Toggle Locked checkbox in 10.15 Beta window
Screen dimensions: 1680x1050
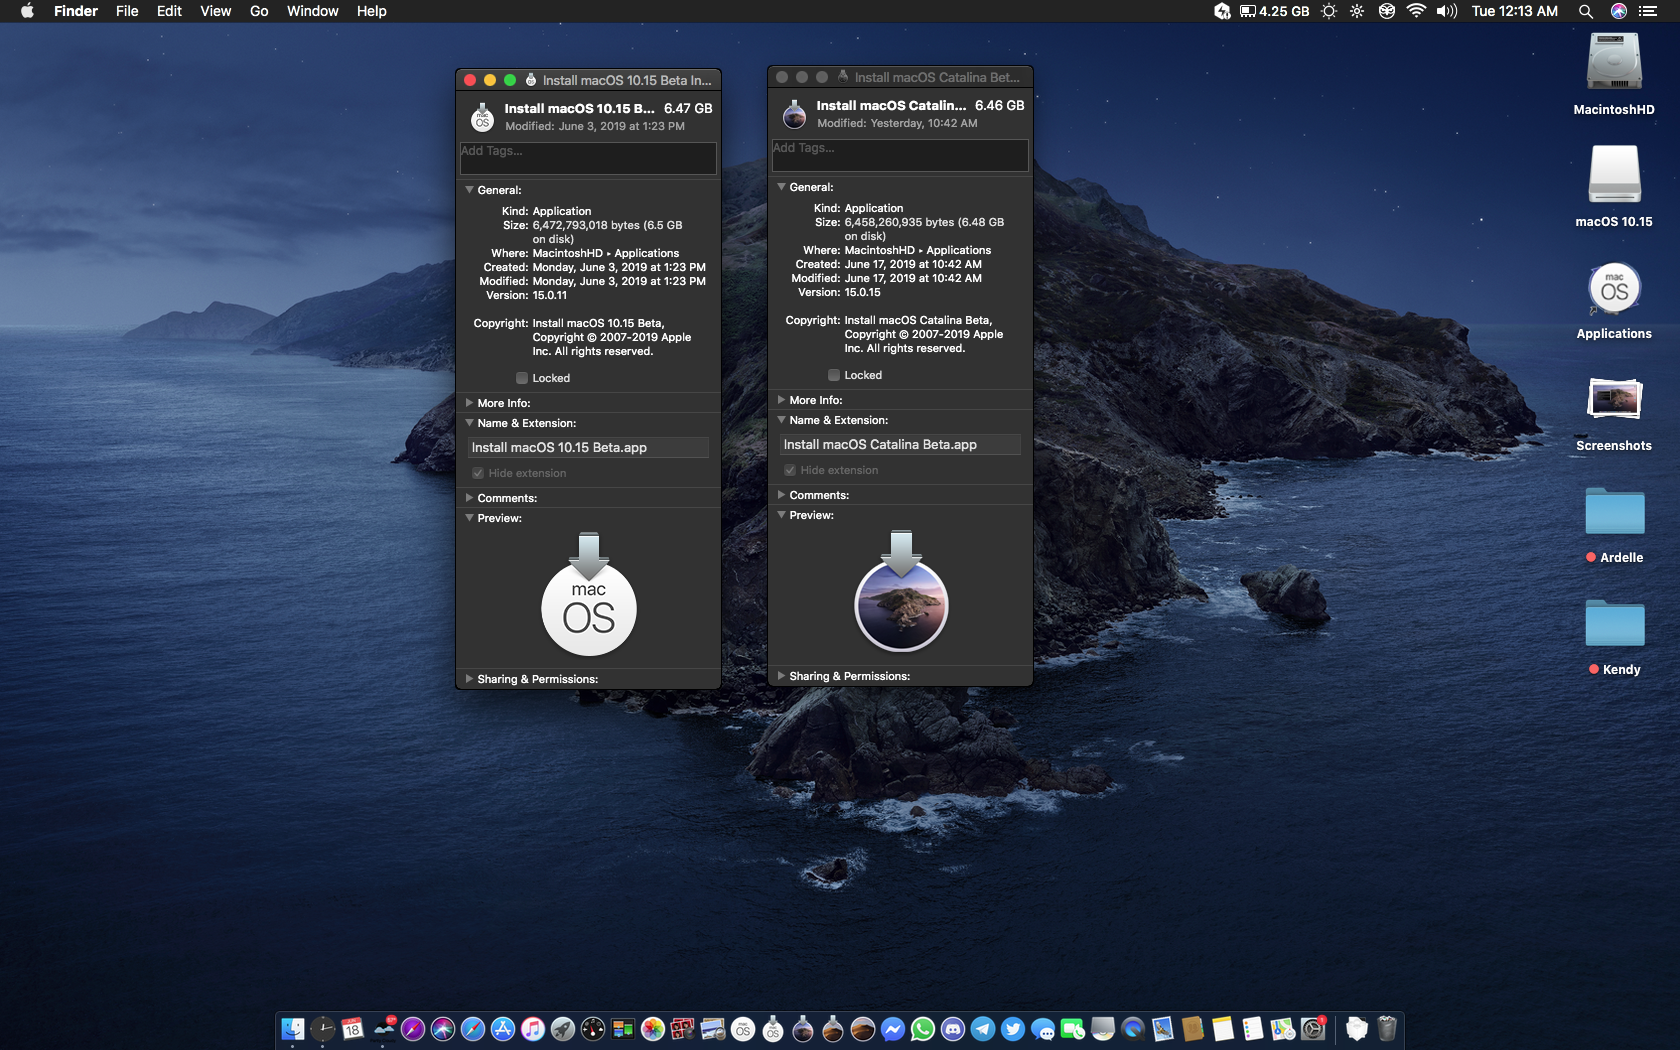point(522,378)
